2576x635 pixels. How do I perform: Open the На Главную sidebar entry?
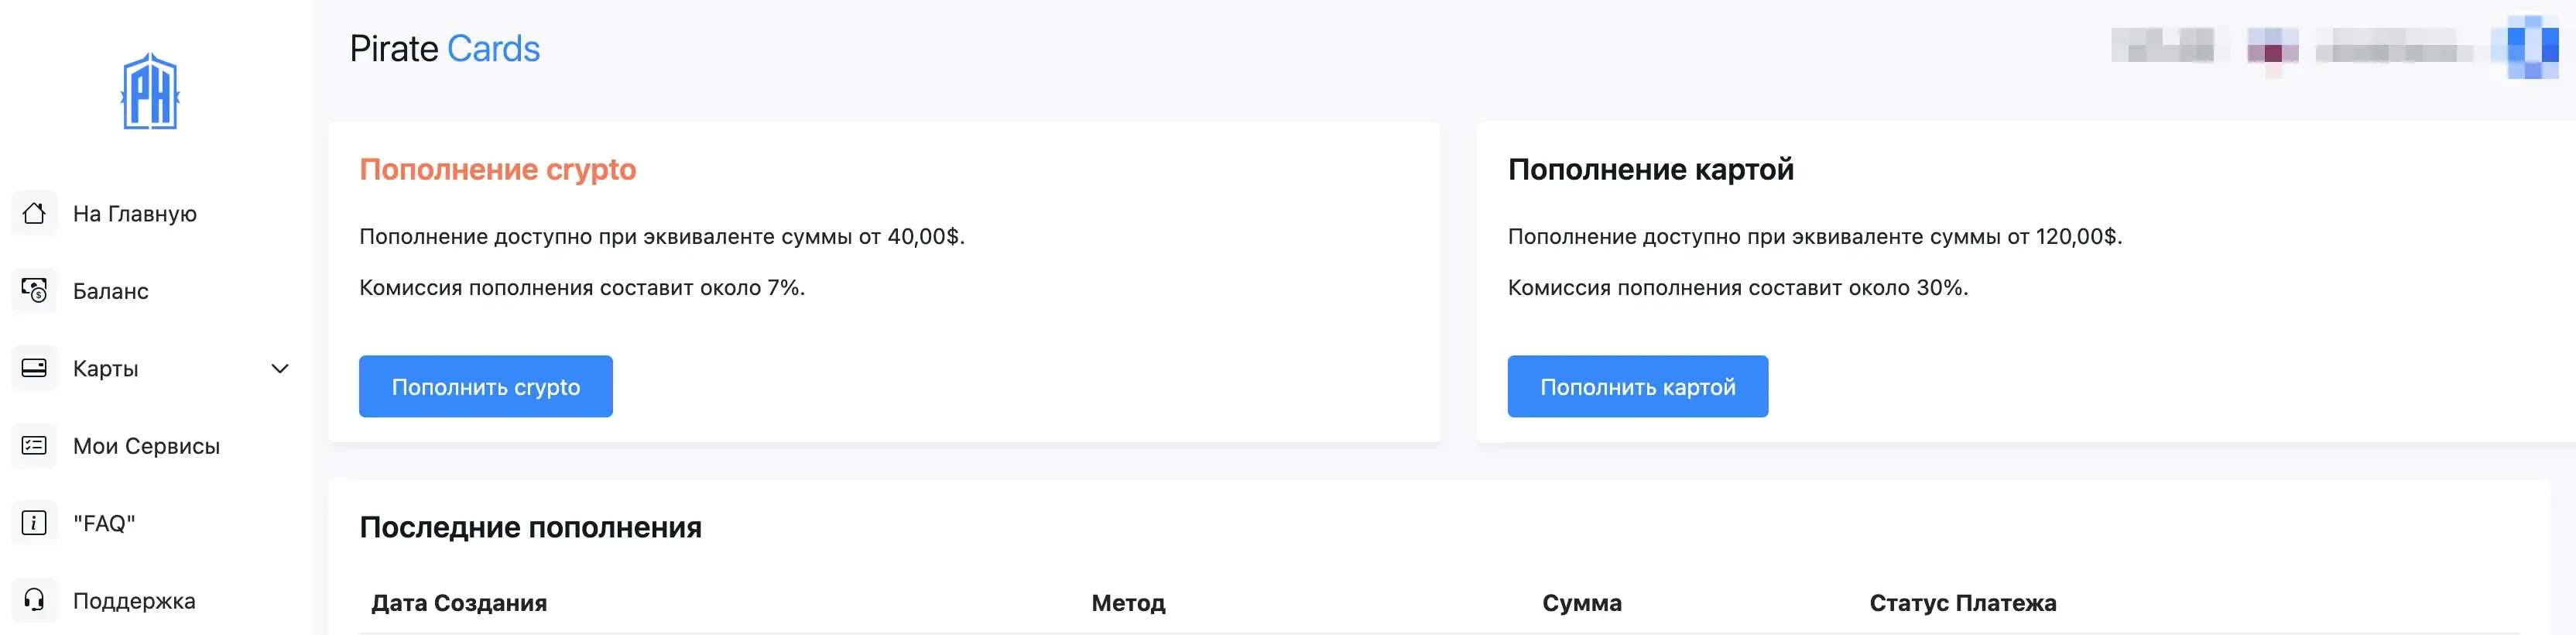coord(134,213)
